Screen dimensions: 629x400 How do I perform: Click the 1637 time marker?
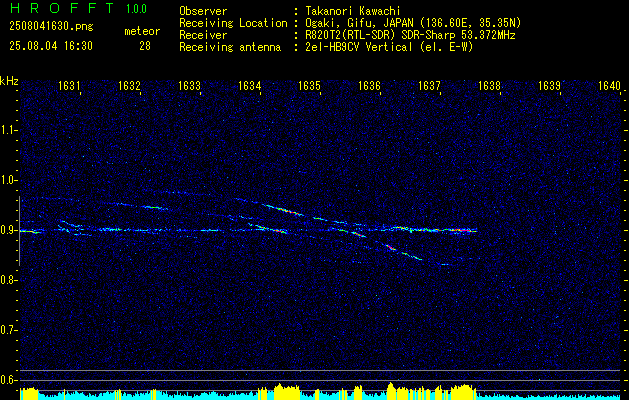pyautogui.click(x=429, y=86)
